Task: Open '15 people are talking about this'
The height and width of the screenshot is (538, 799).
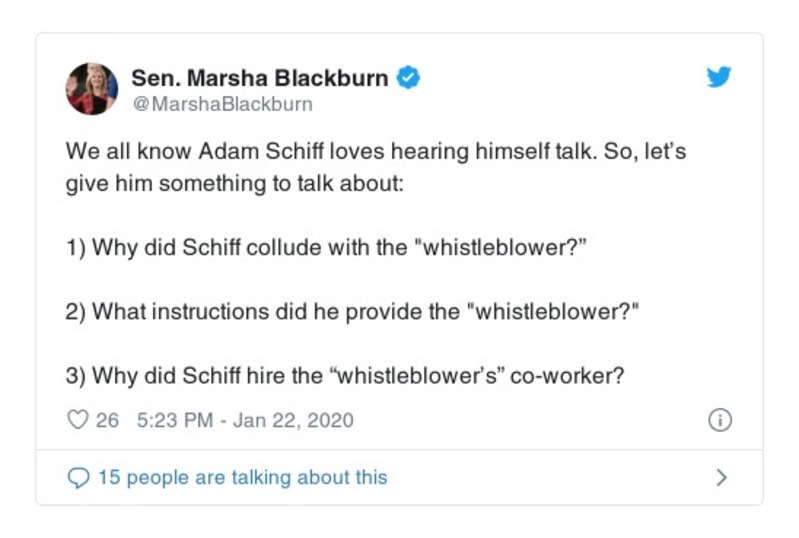Action: pyautogui.click(x=242, y=477)
